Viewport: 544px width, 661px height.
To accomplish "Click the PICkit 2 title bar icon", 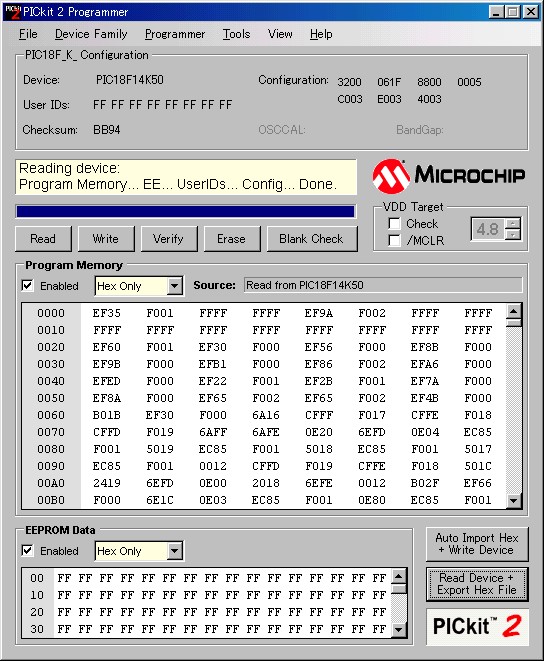I will point(13,12).
